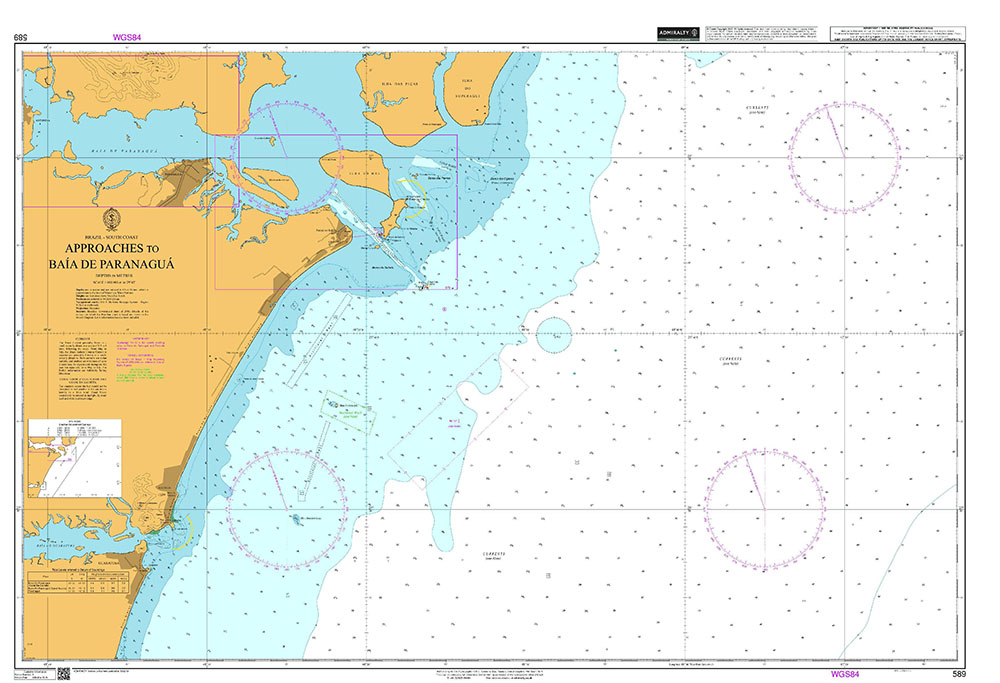Screen dimensions: 1000x683
Task: Click the 'APPROACHES TO' title text
Action: pyautogui.click(x=112, y=249)
